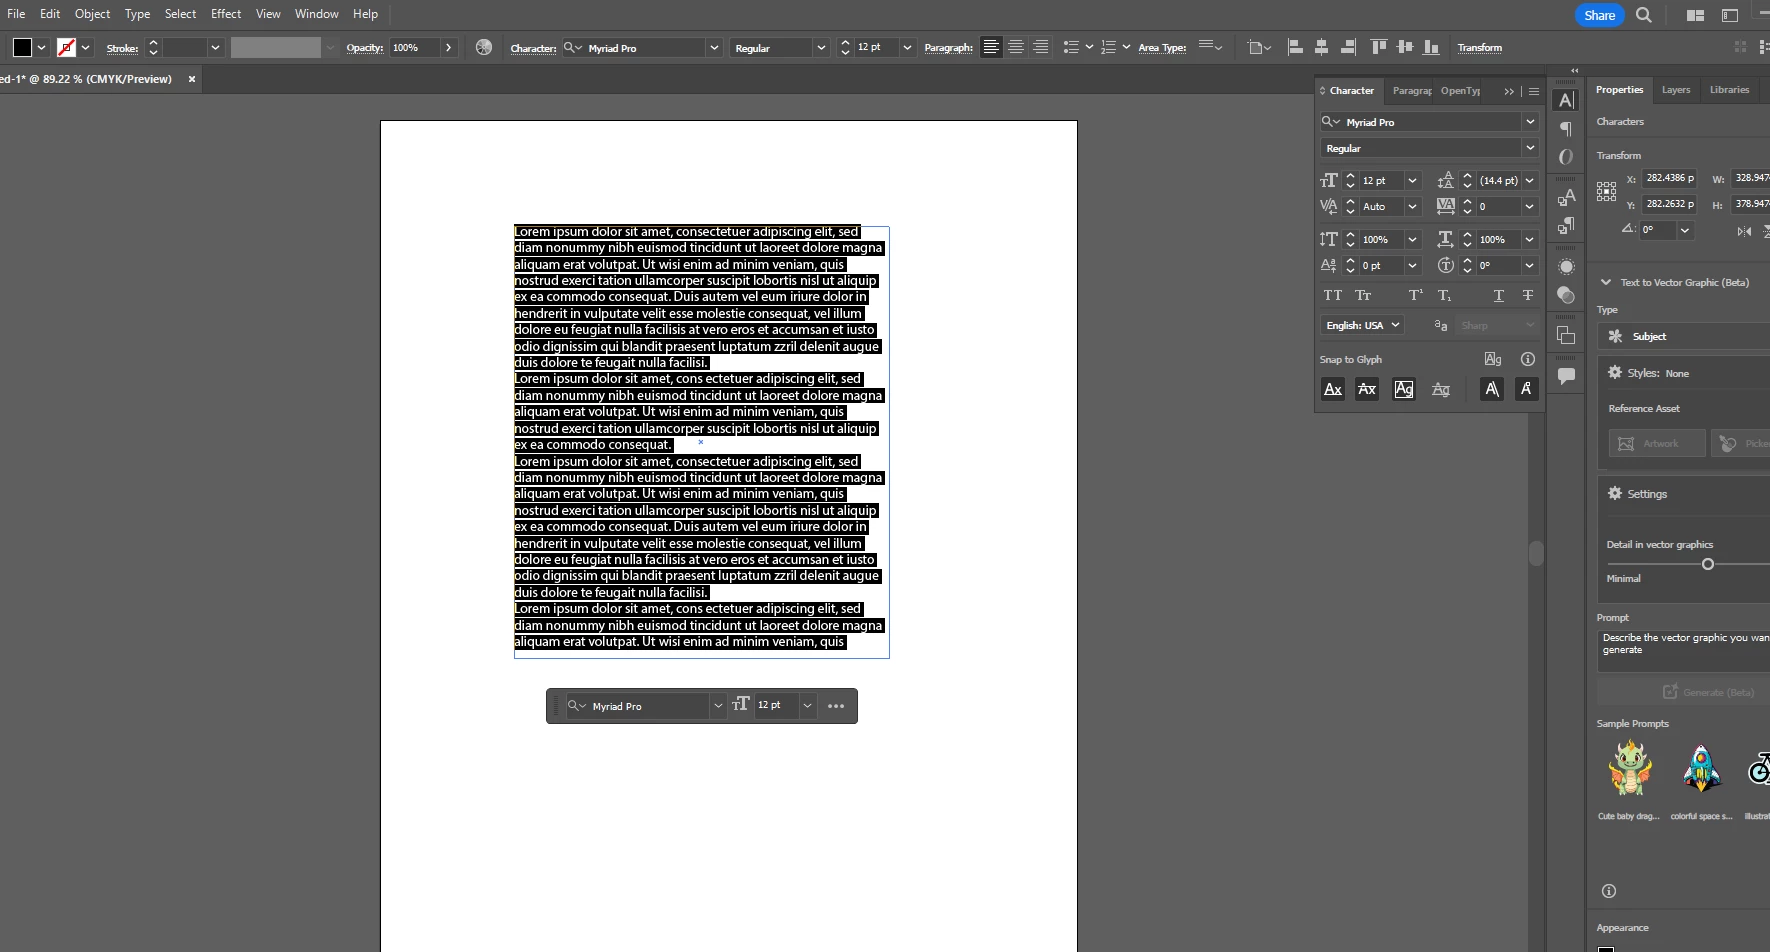Click the Share button
1770x952 pixels.
click(x=1599, y=15)
